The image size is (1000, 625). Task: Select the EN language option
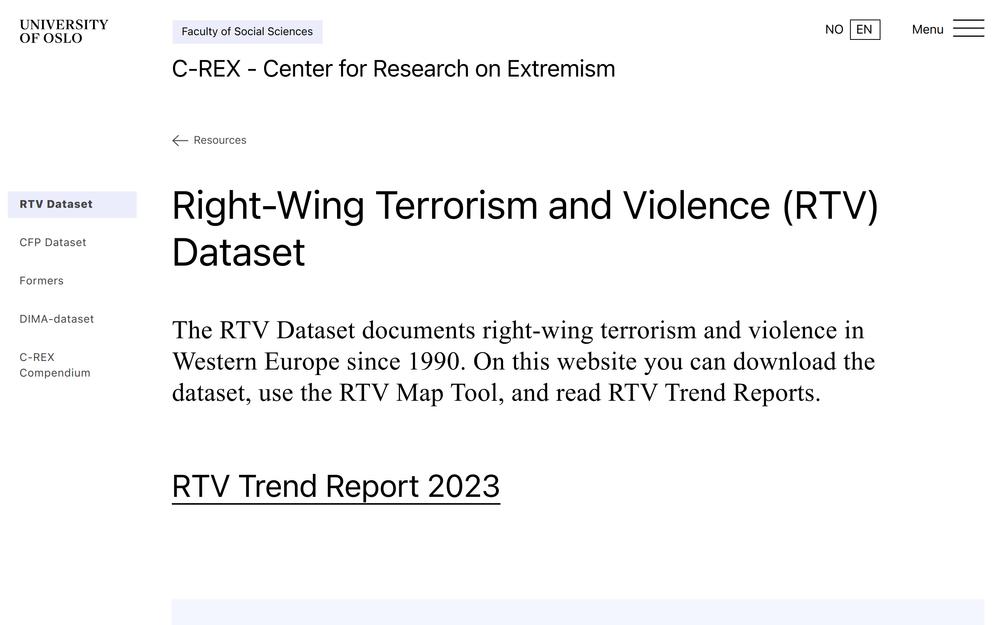(x=865, y=29)
